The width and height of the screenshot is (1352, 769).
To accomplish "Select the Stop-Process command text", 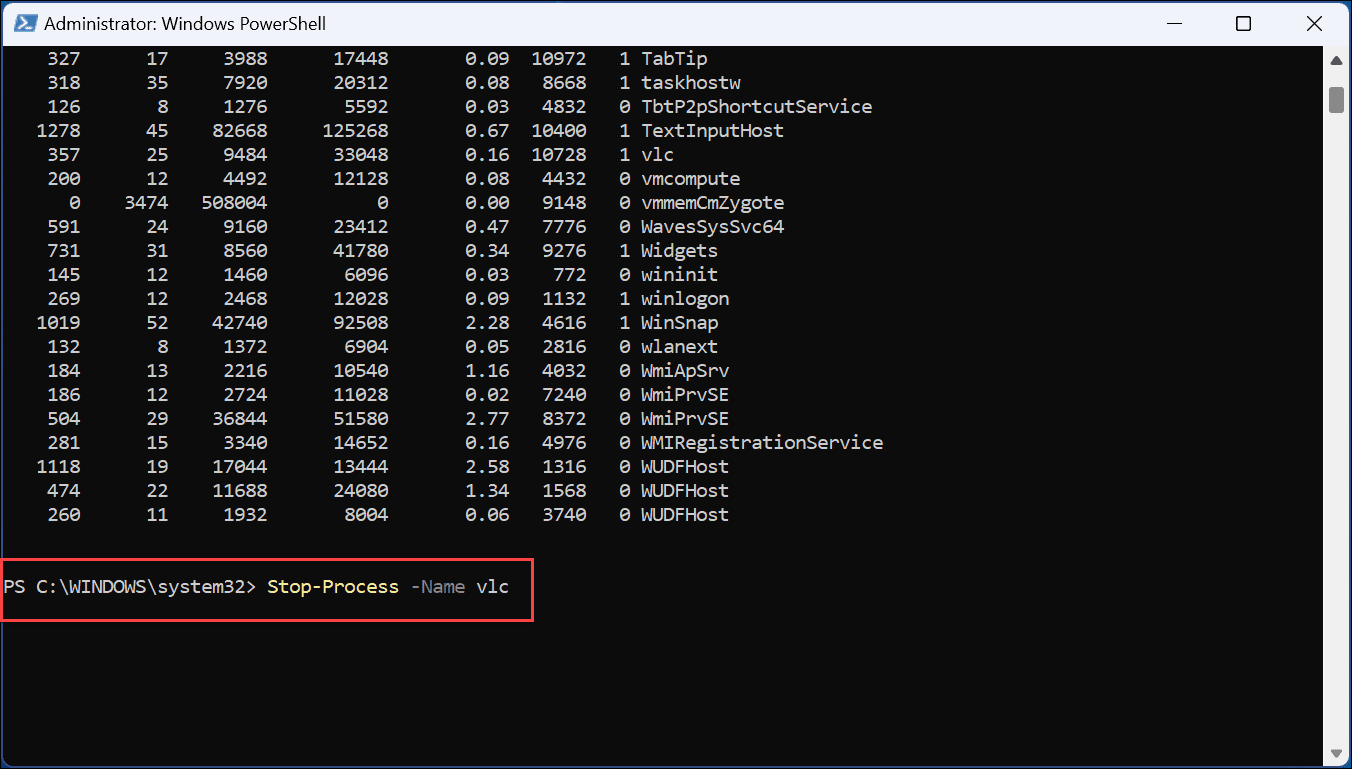I will 333,587.
